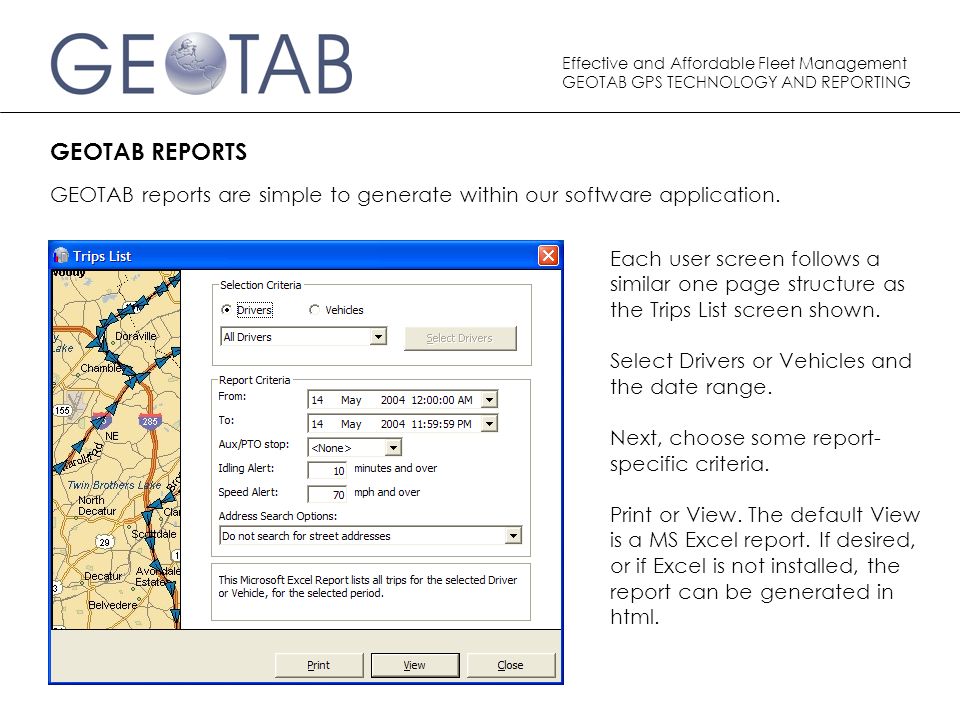Screen dimensions: 960x720
Task: Click the To time 11:59:59 PM
Action: (441, 424)
